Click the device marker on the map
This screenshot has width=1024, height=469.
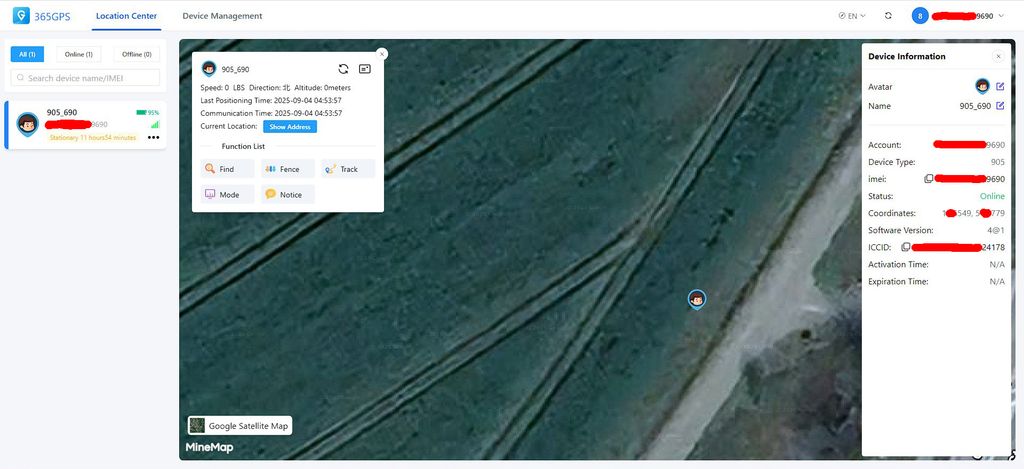tap(697, 300)
